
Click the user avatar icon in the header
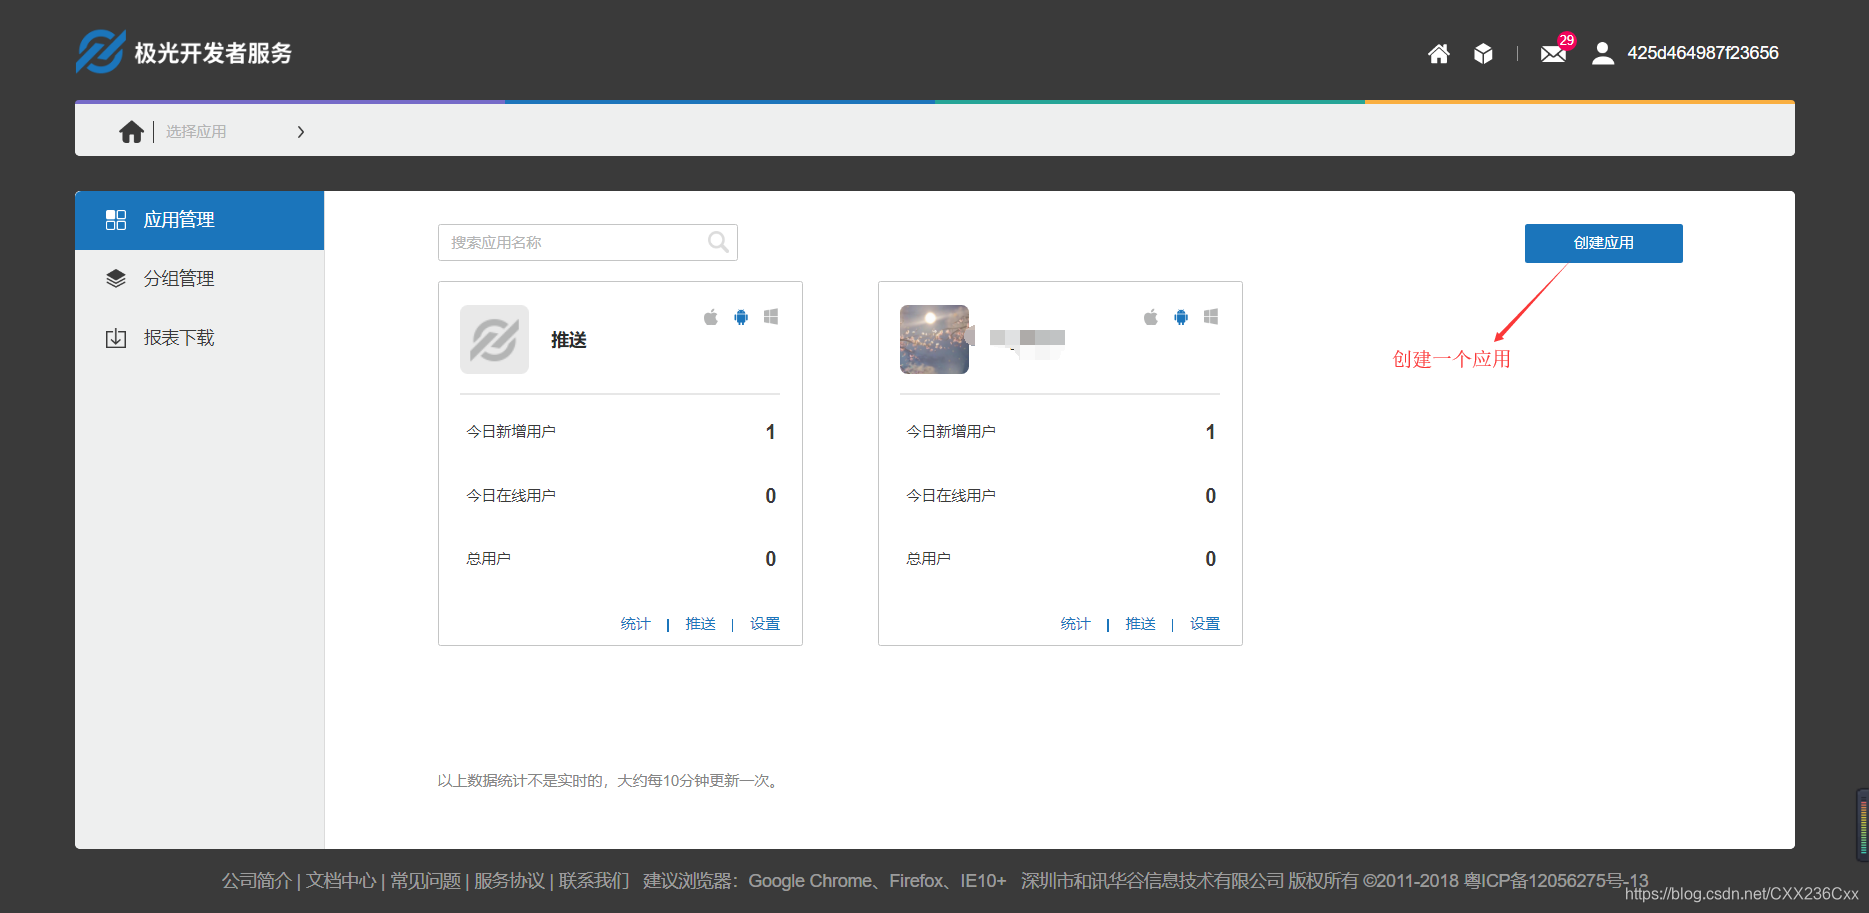[x=1603, y=53]
